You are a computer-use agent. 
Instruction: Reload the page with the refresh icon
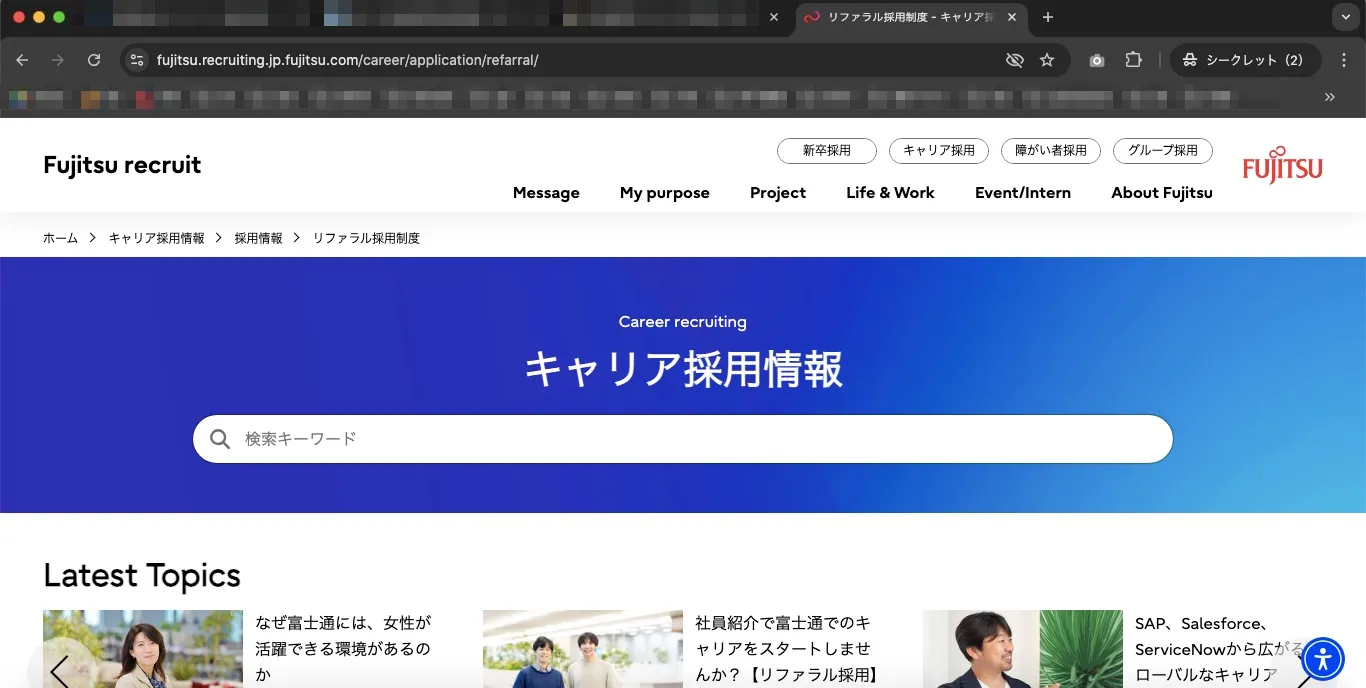pos(94,60)
